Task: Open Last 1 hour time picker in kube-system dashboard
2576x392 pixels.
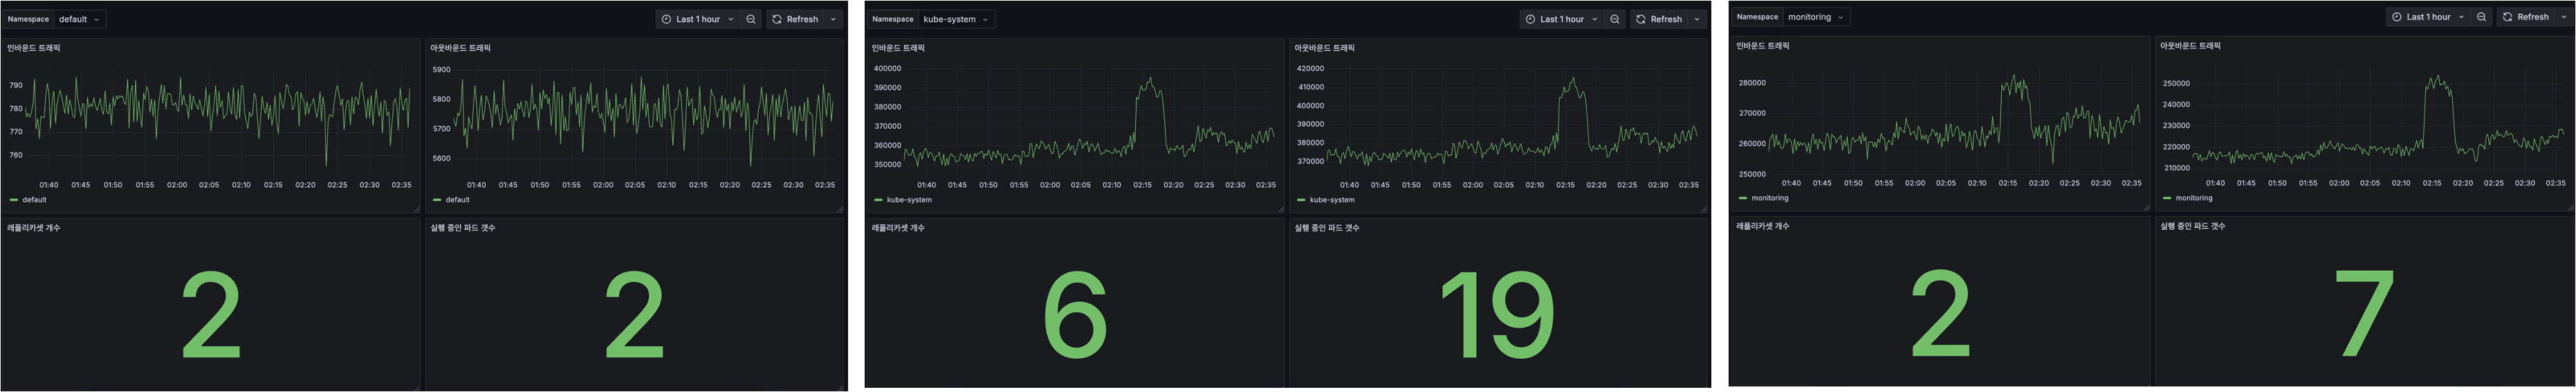Action: [x=1562, y=19]
